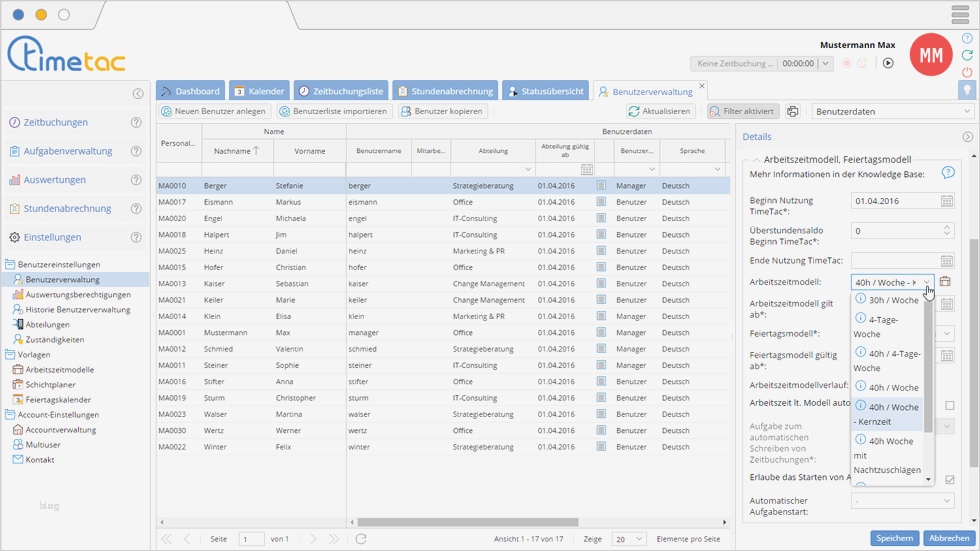Click the Seite page number field
The height and width of the screenshot is (551, 980).
click(x=251, y=539)
